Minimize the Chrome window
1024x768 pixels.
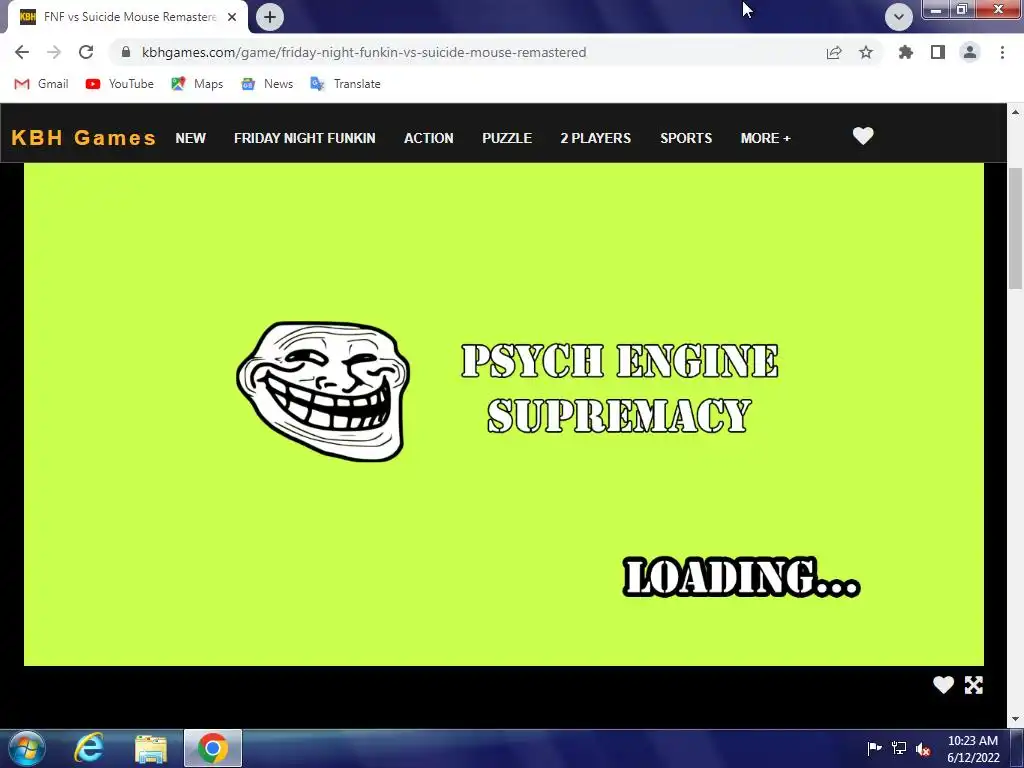coord(936,9)
